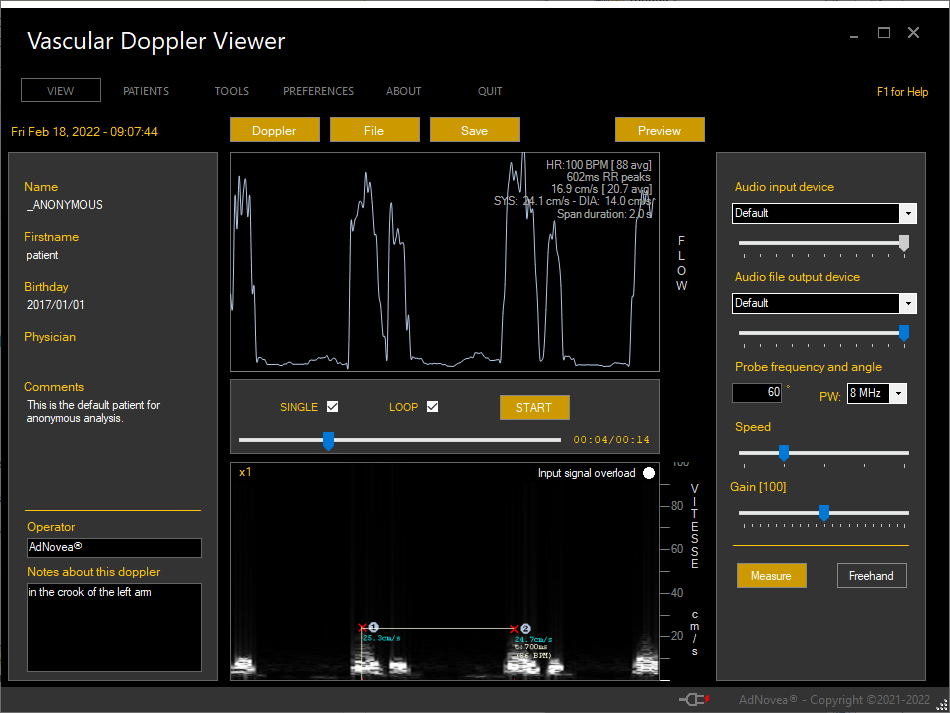This screenshot has width=950, height=713.
Task: Click the 25.3cm/s measurement label
Action: point(382,638)
